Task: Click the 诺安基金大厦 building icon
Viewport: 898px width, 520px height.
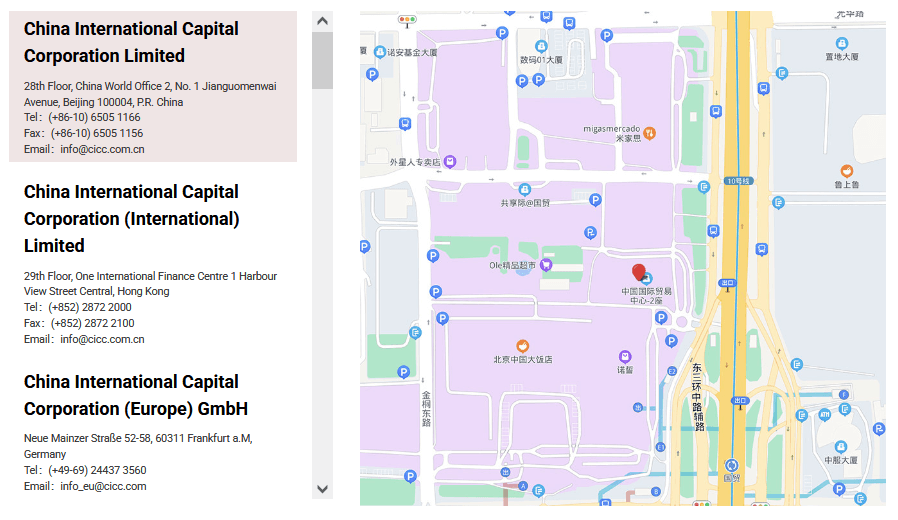Action: point(380,52)
